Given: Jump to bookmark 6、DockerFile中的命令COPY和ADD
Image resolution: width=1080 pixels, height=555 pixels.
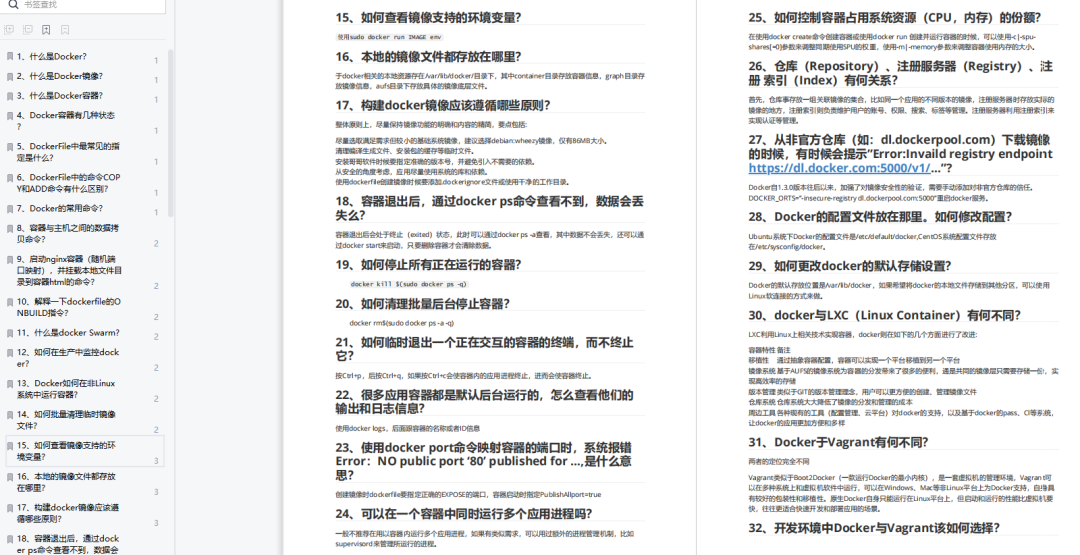Looking at the screenshot, I should point(69,182).
